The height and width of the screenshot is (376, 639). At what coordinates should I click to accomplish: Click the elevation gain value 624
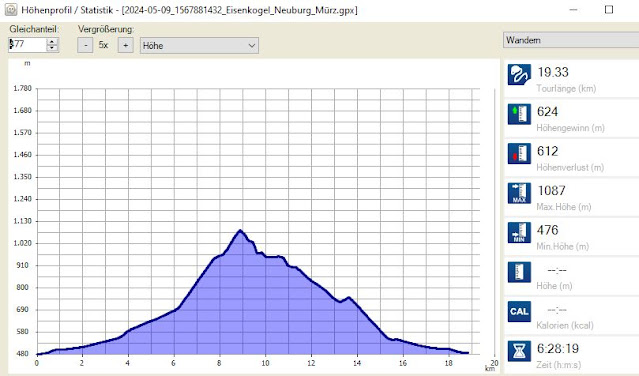pyautogui.click(x=547, y=112)
